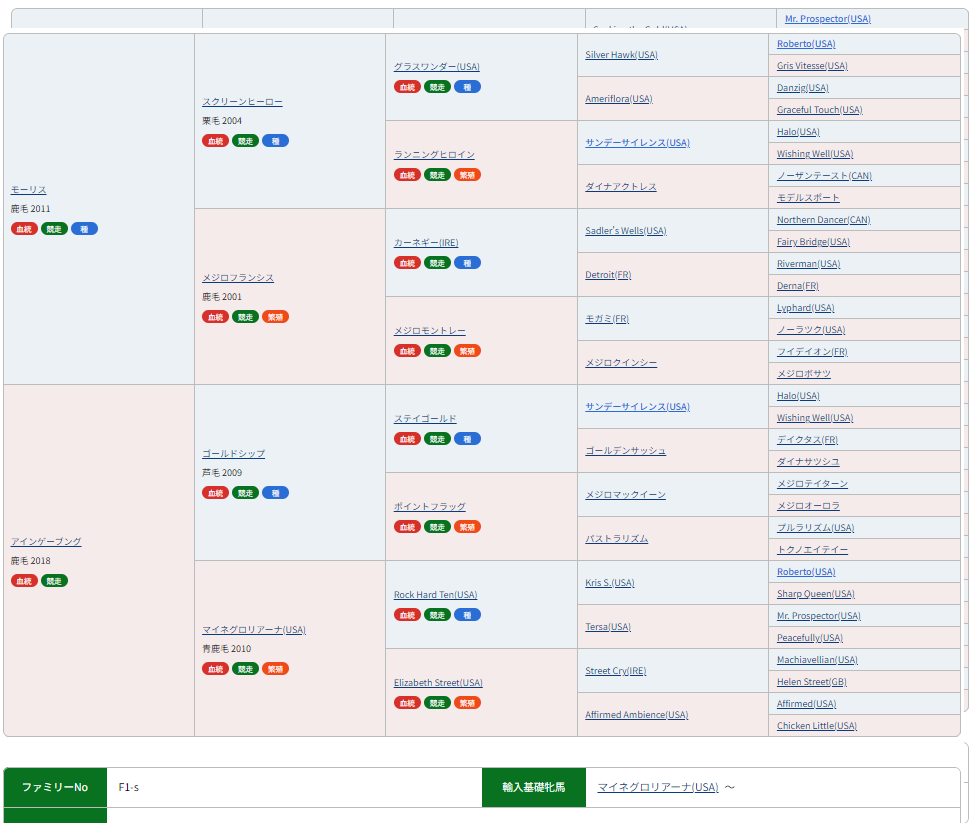Screen dimensions: 972x823
Task: Open the ゴールドシップ pedigree link
Action: tap(233, 454)
